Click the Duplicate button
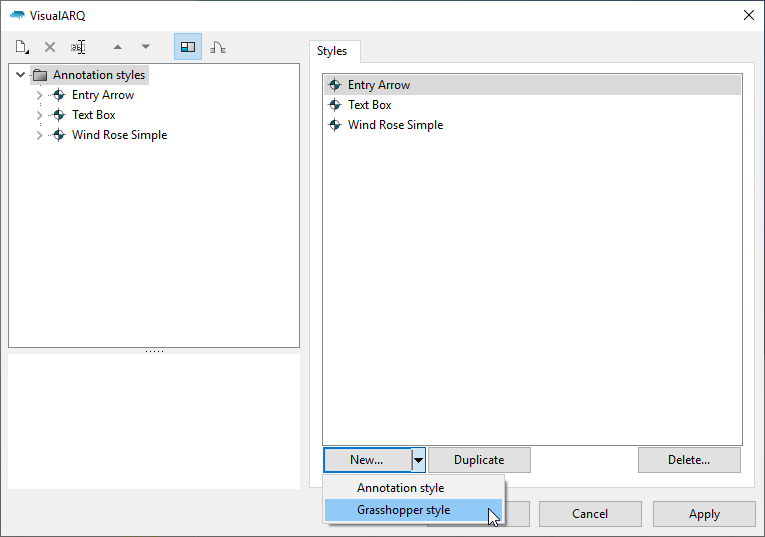 click(x=479, y=460)
